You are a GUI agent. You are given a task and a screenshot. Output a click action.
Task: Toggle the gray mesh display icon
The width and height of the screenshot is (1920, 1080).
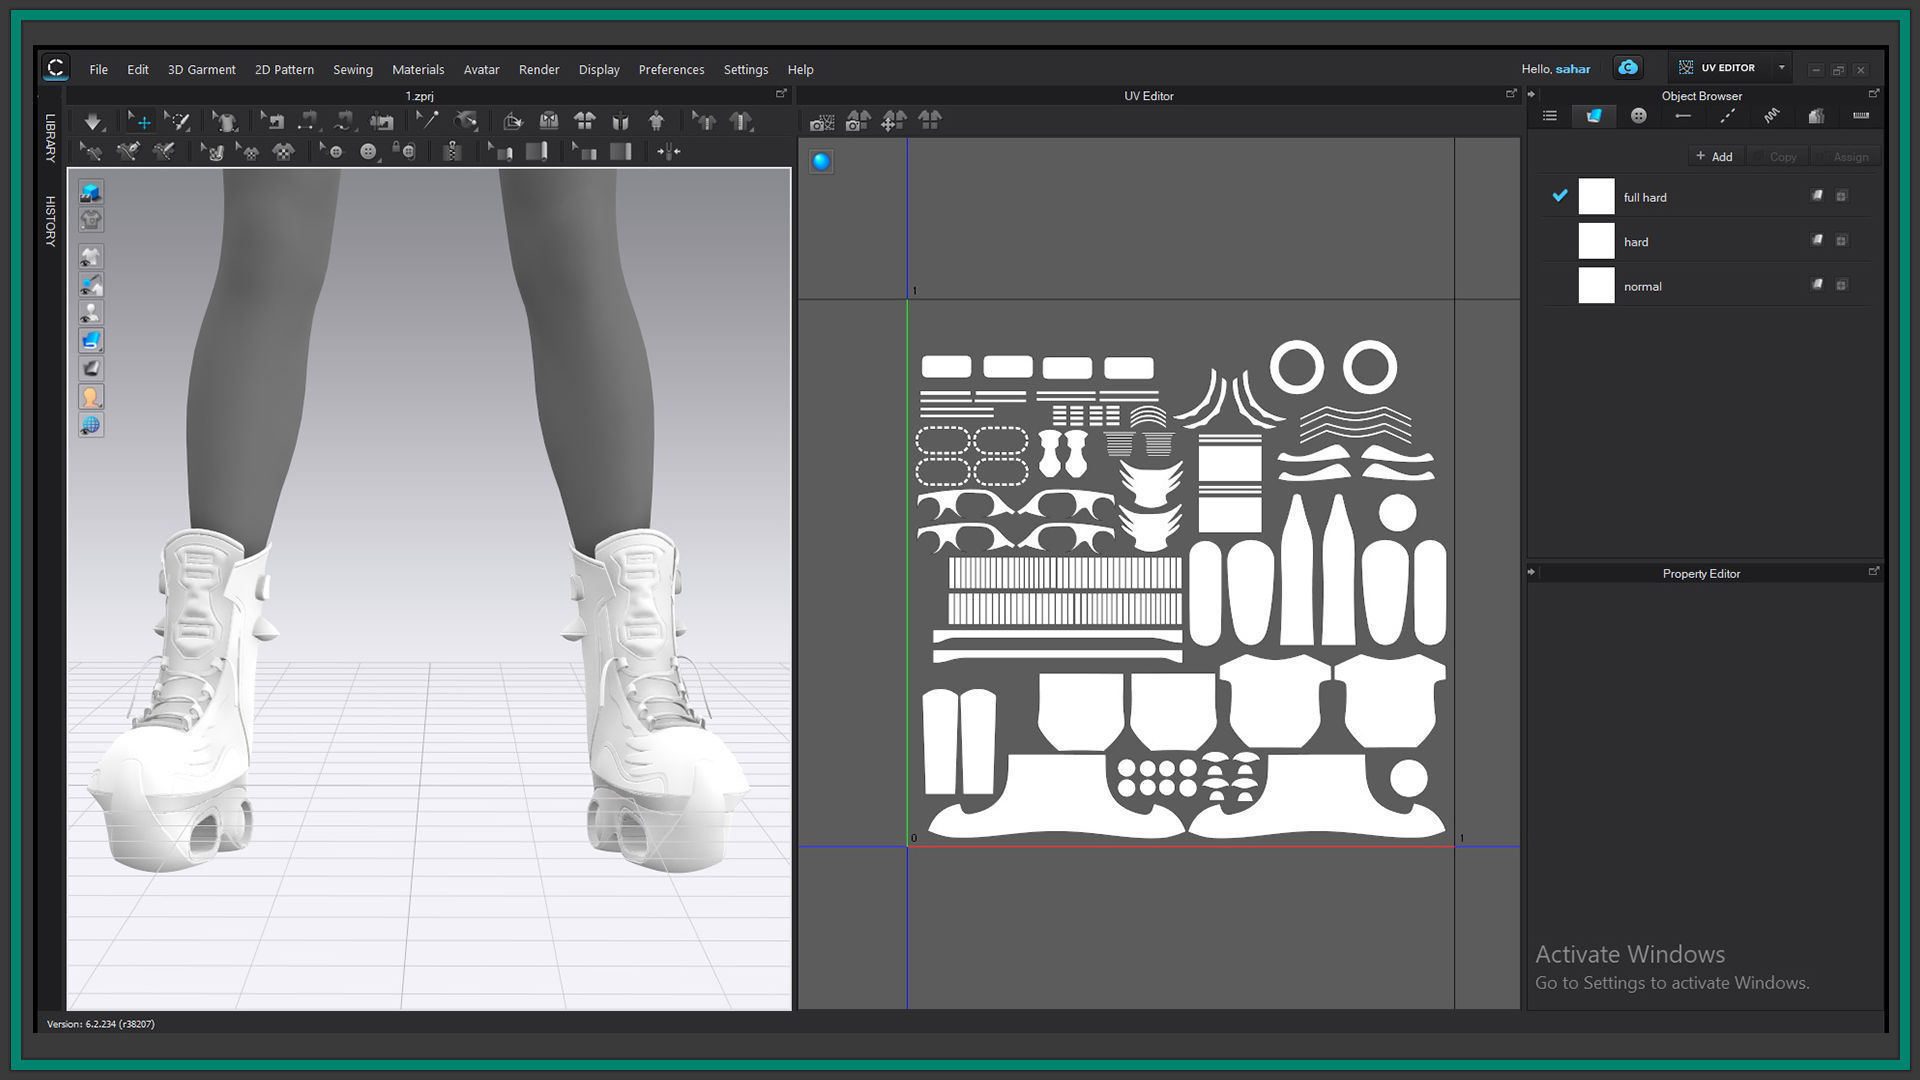[91, 369]
